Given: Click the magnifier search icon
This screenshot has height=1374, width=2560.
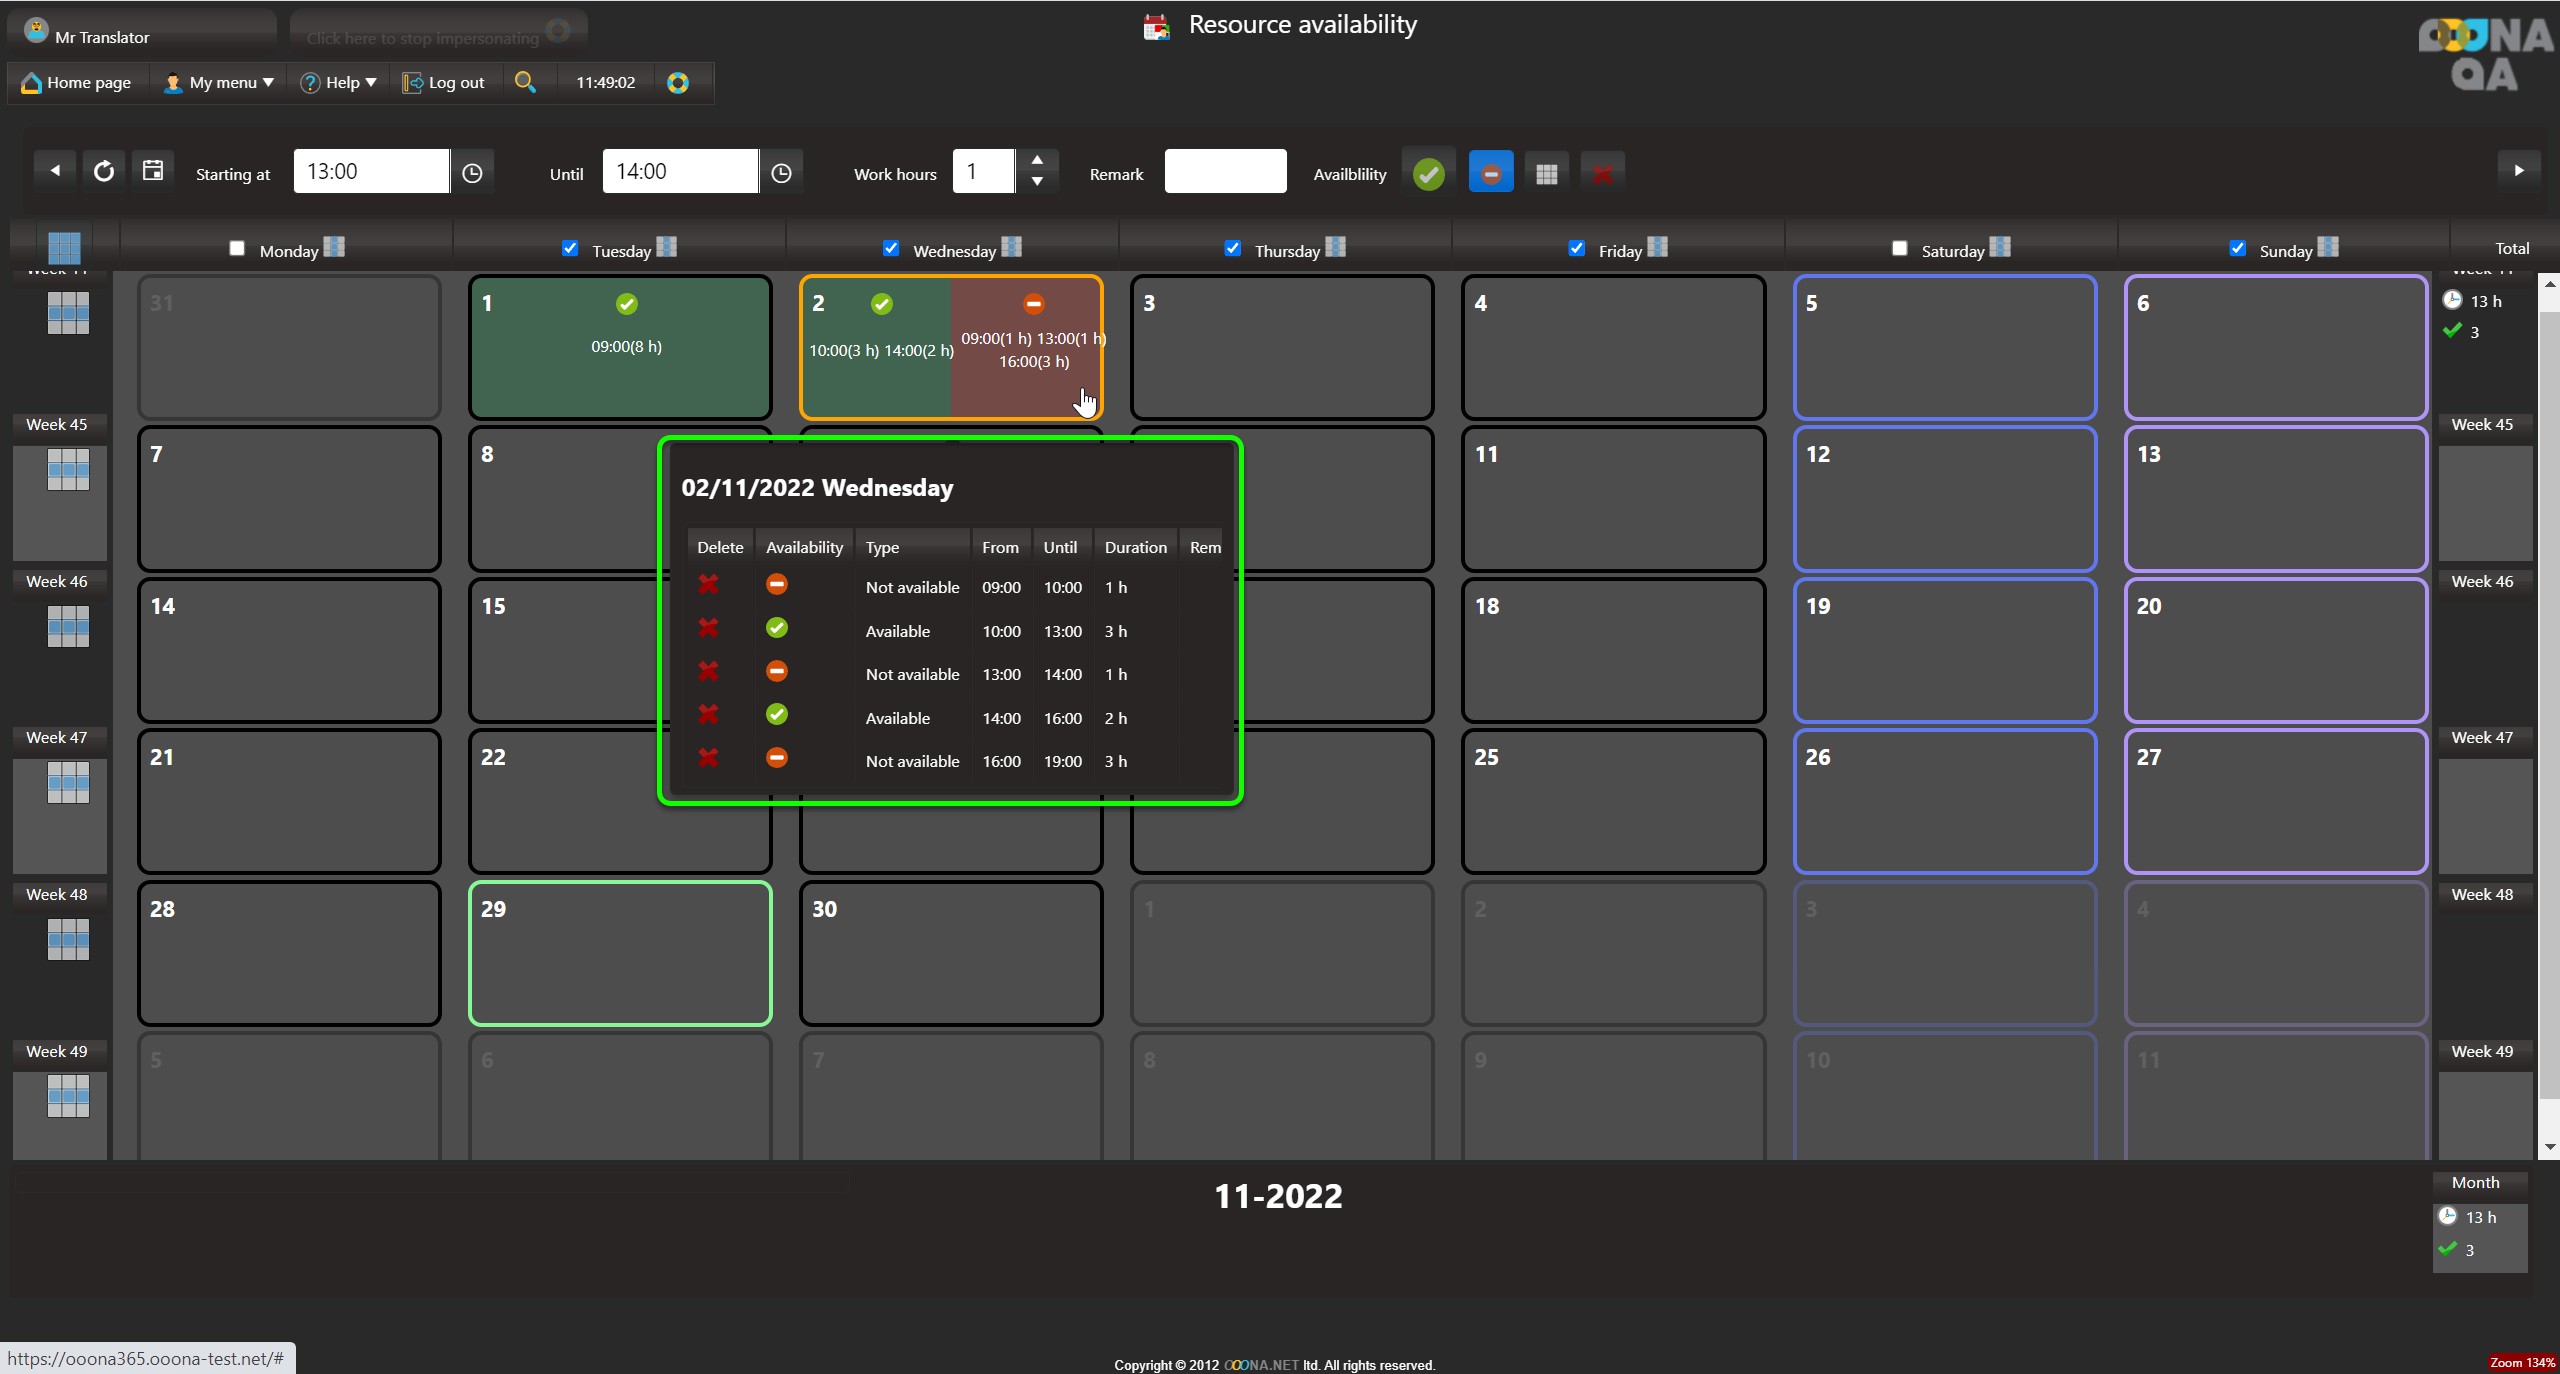Looking at the screenshot, I should (x=524, y=82).
